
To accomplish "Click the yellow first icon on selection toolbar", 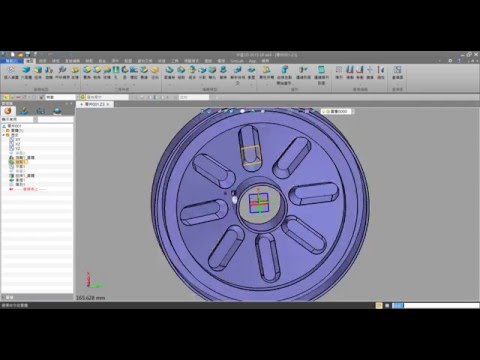I will [6, 97].
